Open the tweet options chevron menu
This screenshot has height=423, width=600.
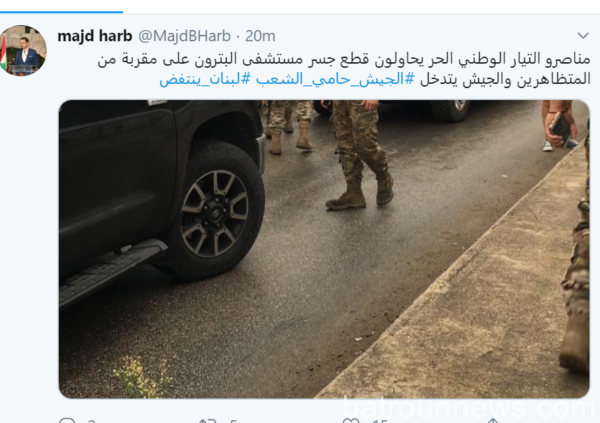coord(583,36)
